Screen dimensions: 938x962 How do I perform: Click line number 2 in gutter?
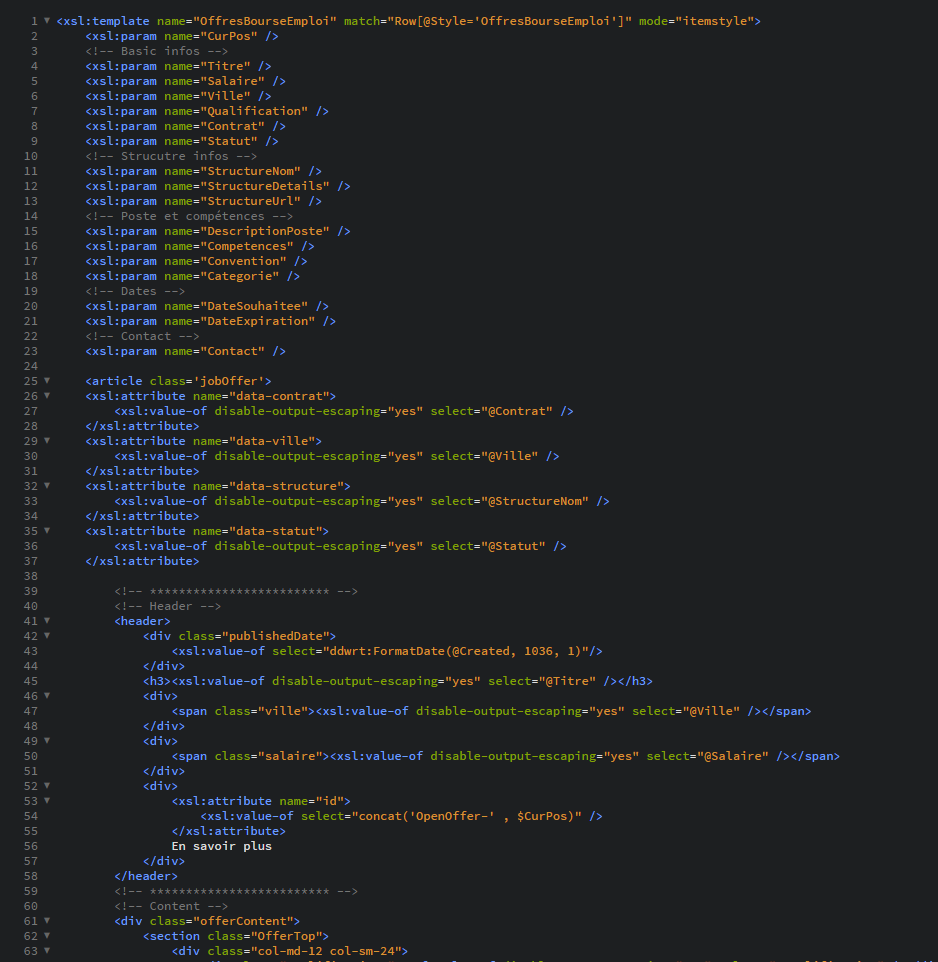pos(34,36)
